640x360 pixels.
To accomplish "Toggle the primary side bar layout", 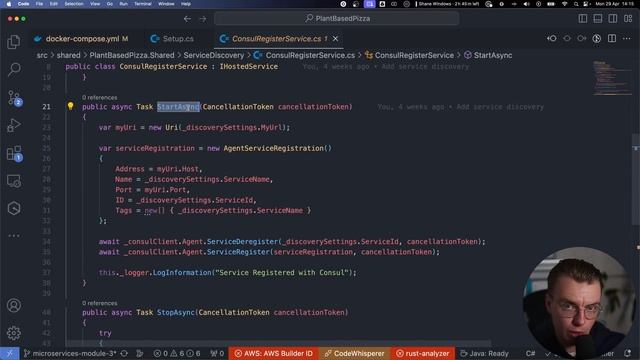I will 583,19.
